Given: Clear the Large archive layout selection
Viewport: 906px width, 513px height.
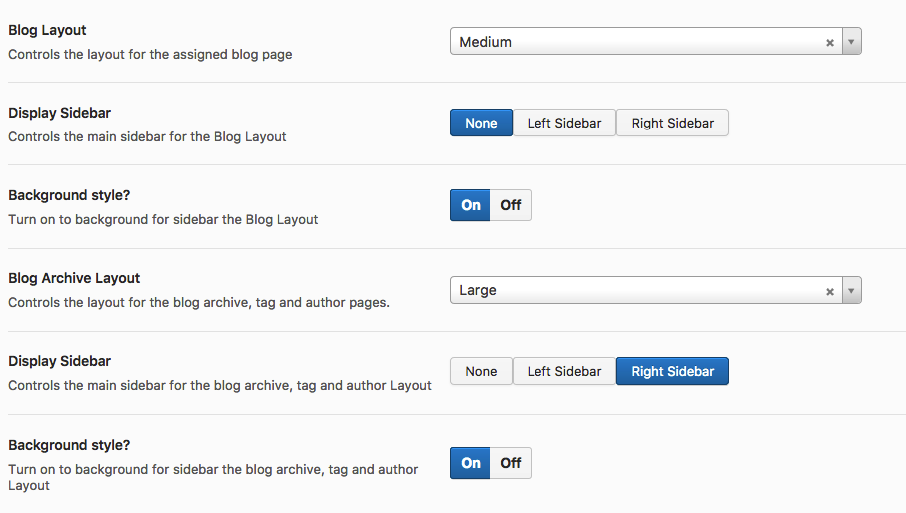Looking at the screenshot, I should coord(830,291).
